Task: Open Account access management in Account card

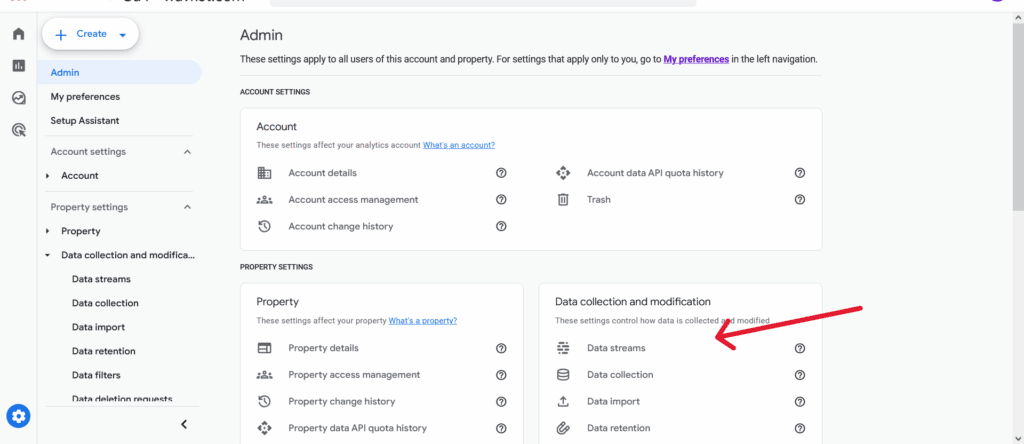Action: (353, 200)
